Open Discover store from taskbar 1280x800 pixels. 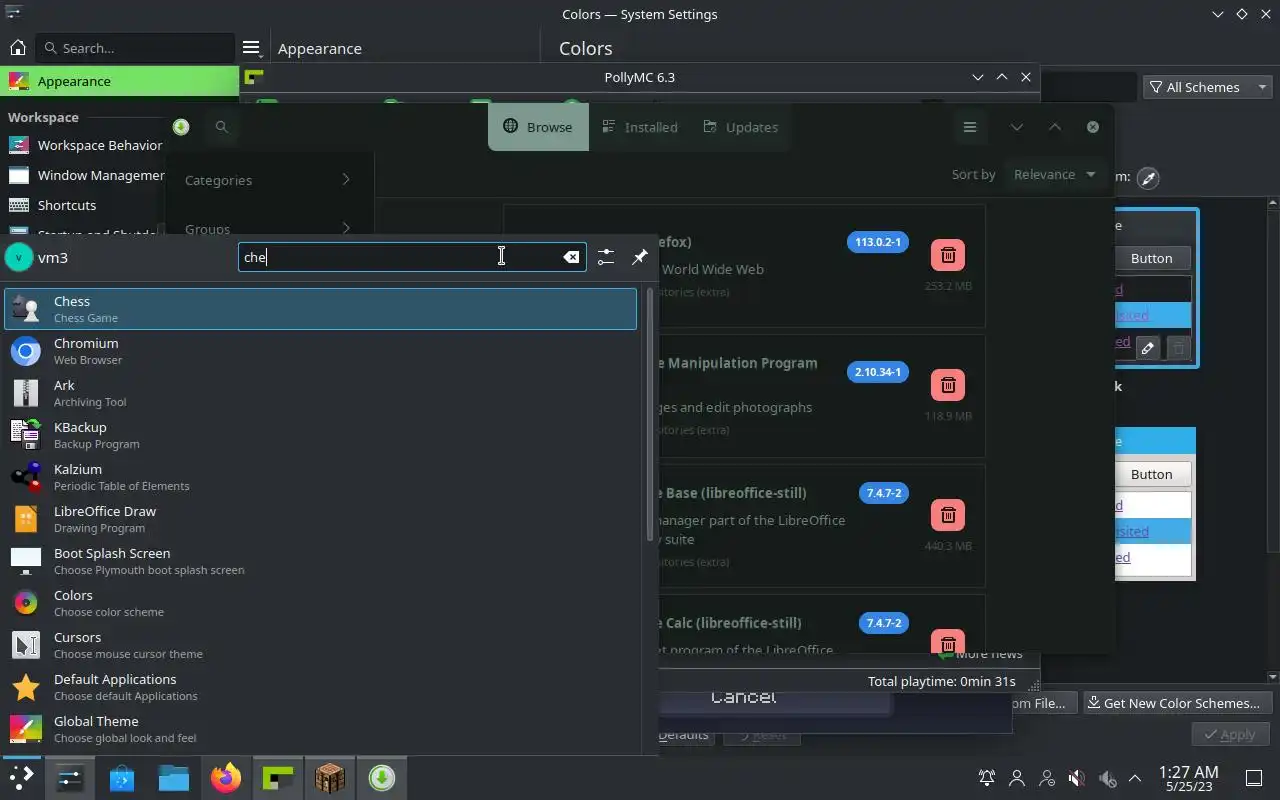(x=122, y=777)
